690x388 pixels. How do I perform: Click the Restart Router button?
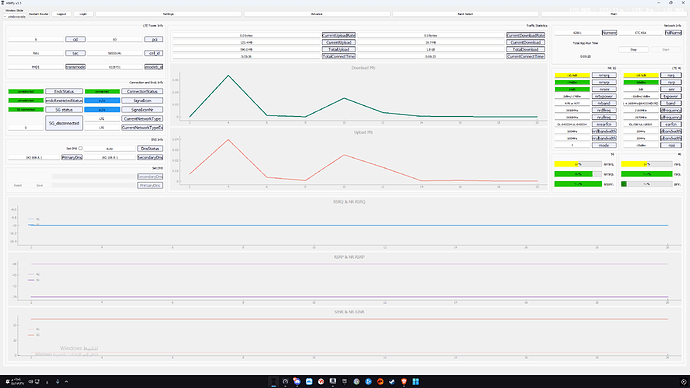(x=38, y=14)
